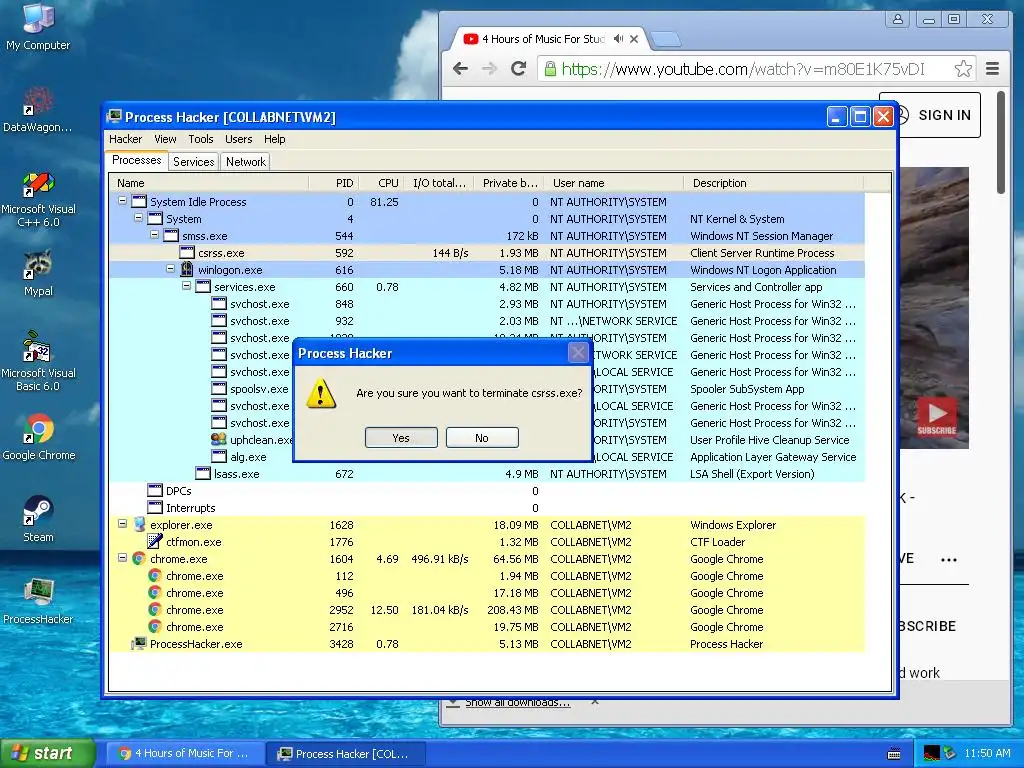
Task: Select the chrome.exe row with PID 2716
Action: (x=487, y=626)
